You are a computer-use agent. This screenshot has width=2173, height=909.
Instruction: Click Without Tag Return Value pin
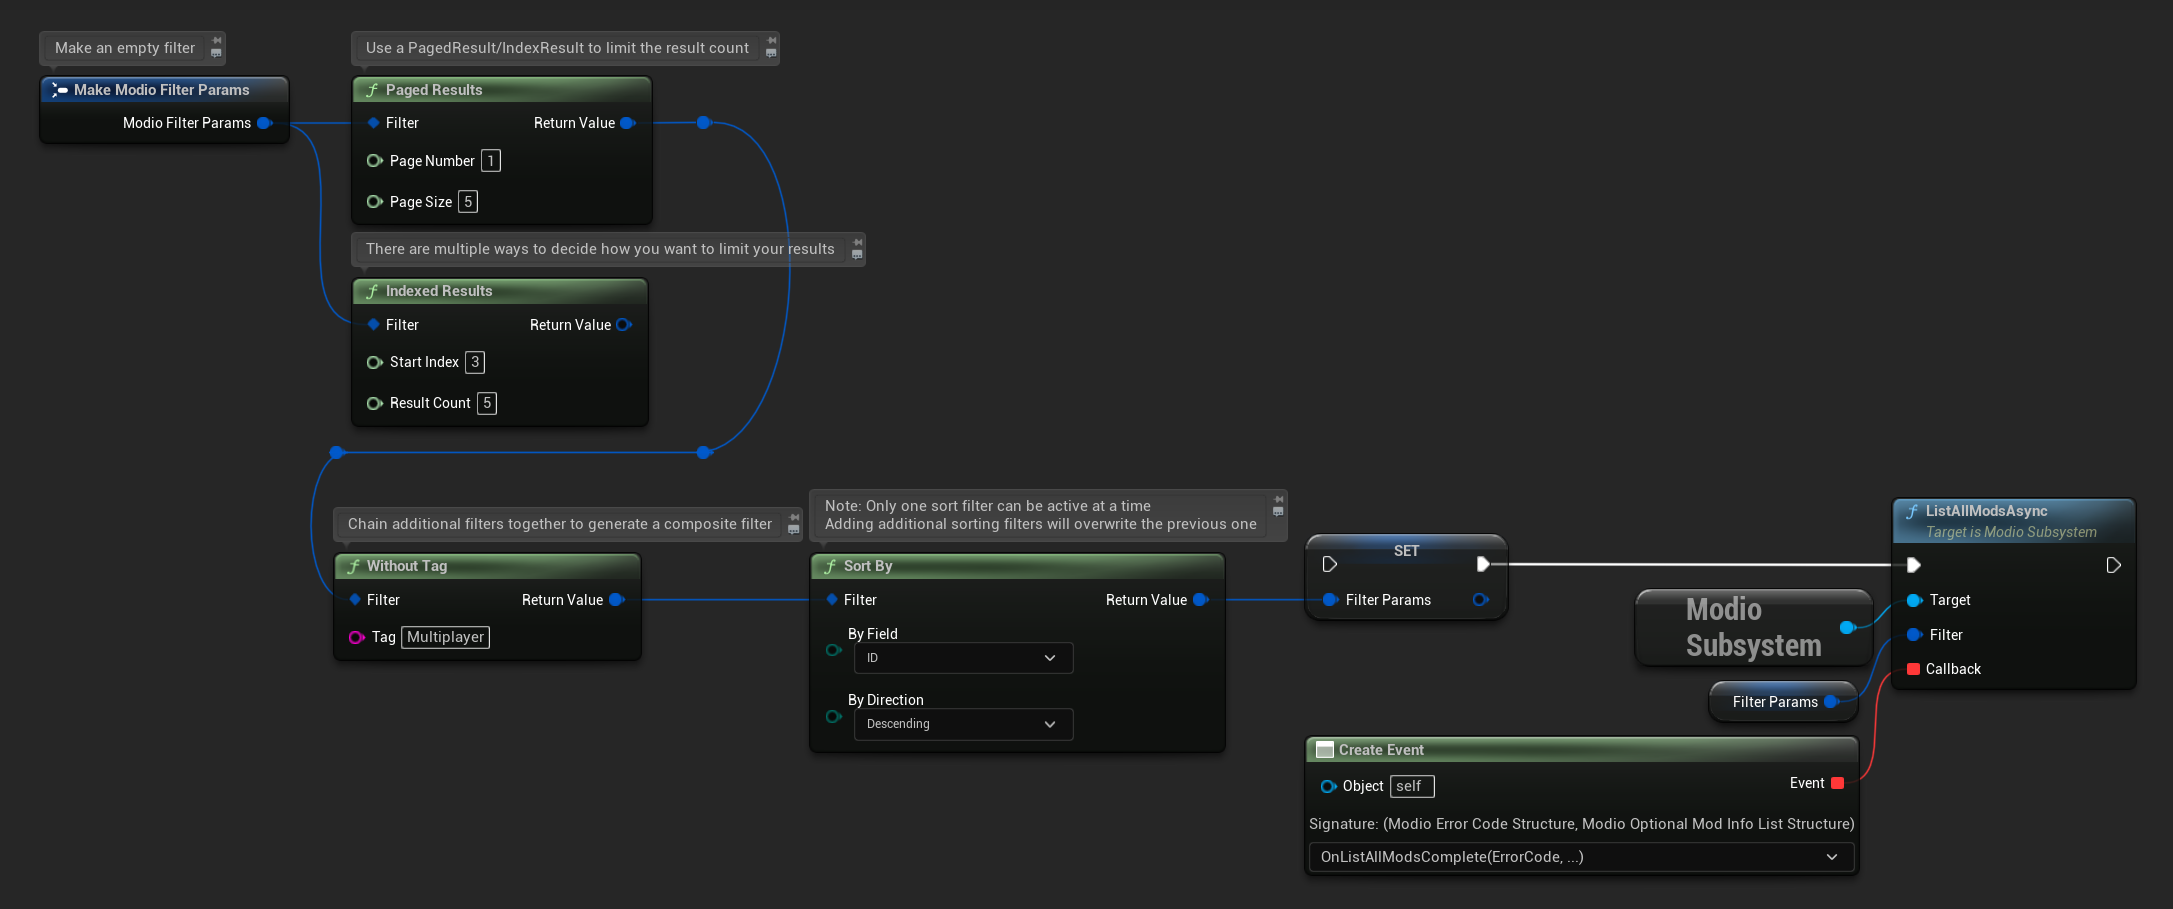(617, 600)
